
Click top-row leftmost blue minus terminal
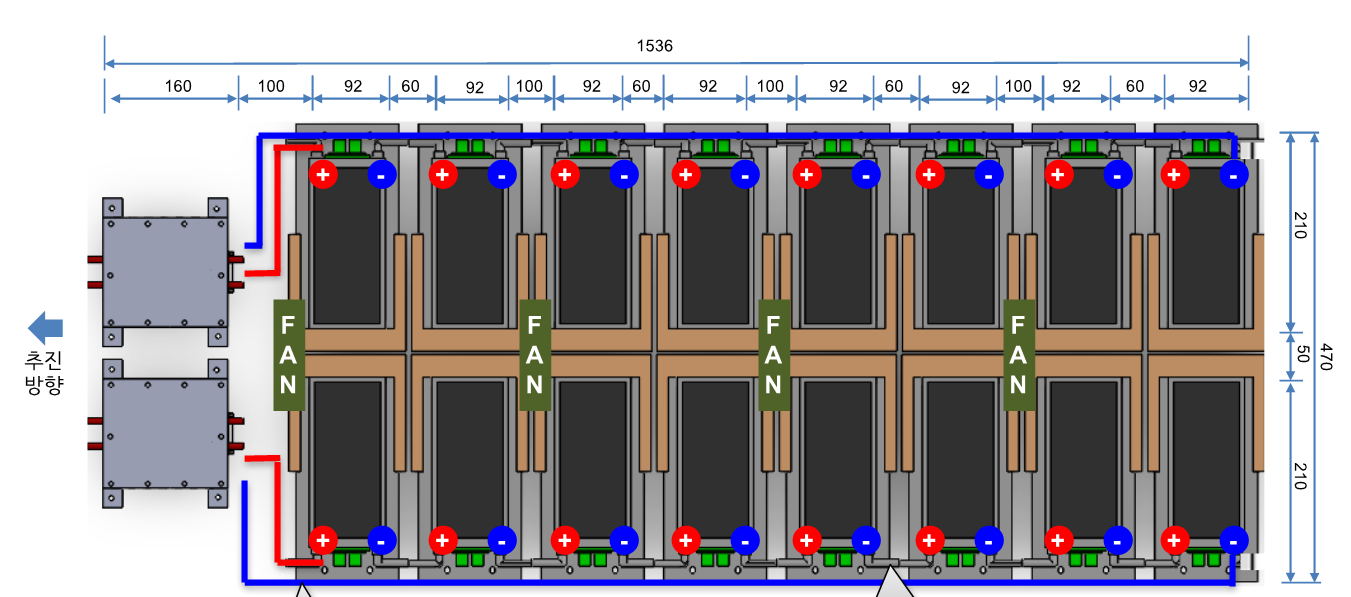(381, 175)
